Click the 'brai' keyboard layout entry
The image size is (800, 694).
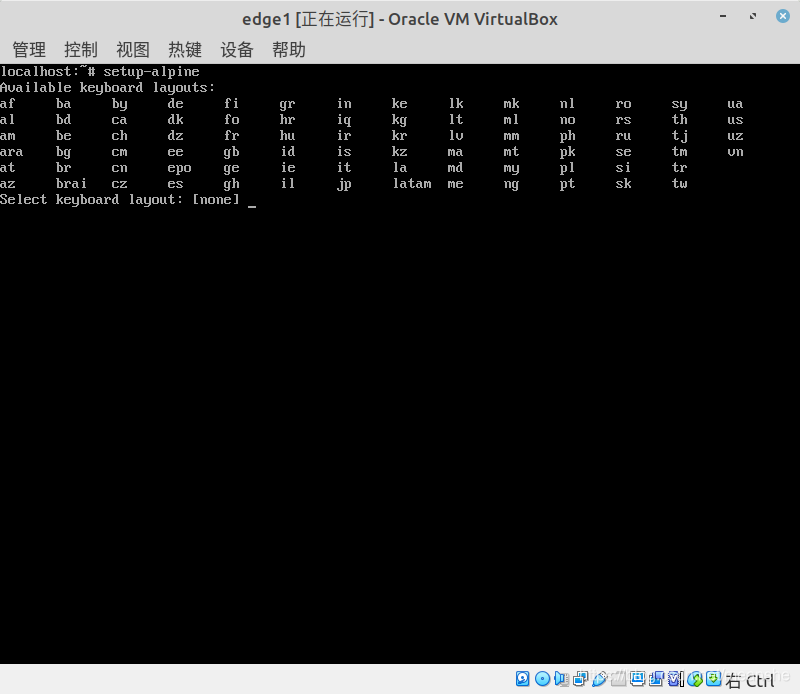click(71, 184)
